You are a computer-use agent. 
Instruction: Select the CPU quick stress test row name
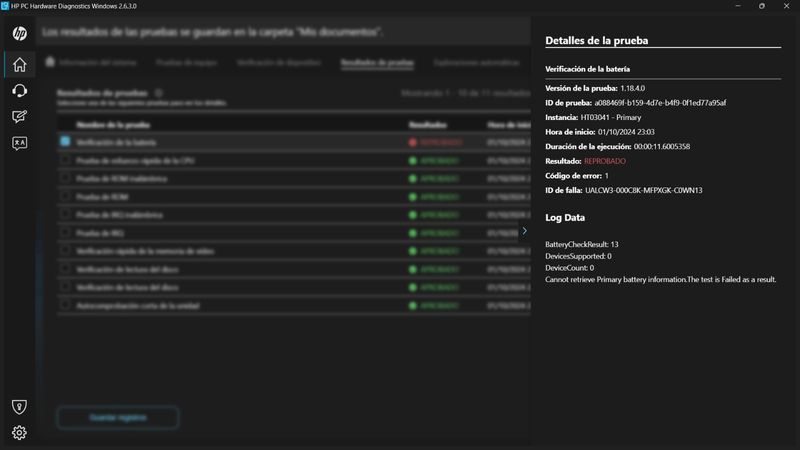click(x=135, y=161)
